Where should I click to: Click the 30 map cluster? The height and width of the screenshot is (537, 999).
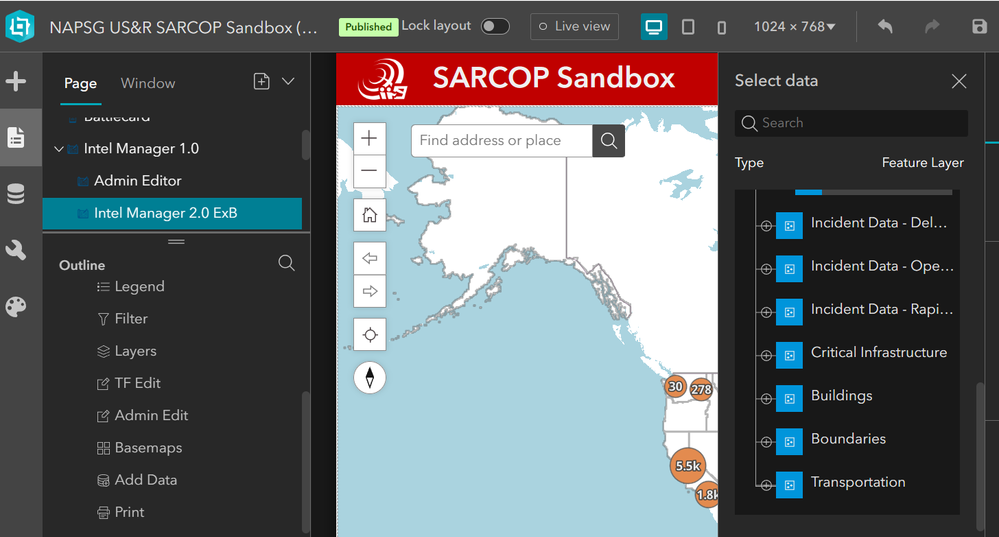click(x=675, y=386)
